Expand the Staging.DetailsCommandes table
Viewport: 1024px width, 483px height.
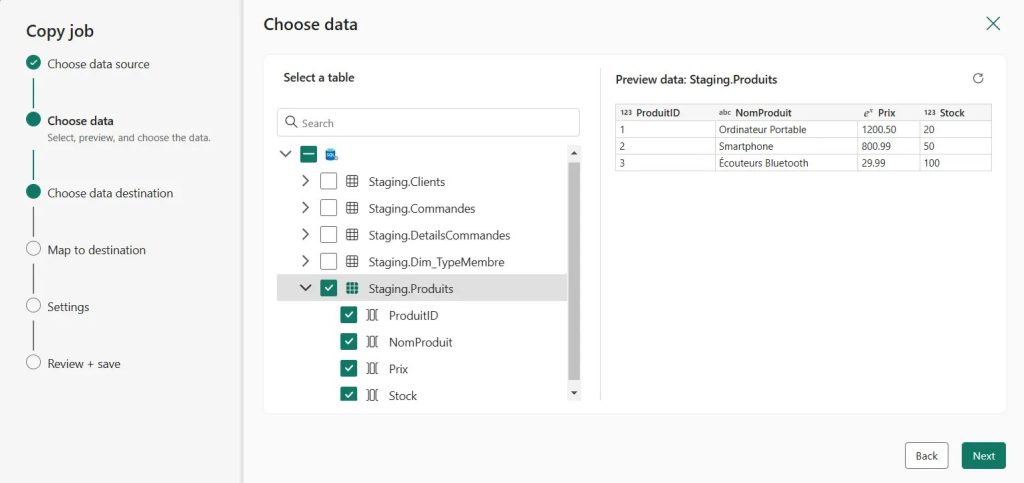[305, 235]
